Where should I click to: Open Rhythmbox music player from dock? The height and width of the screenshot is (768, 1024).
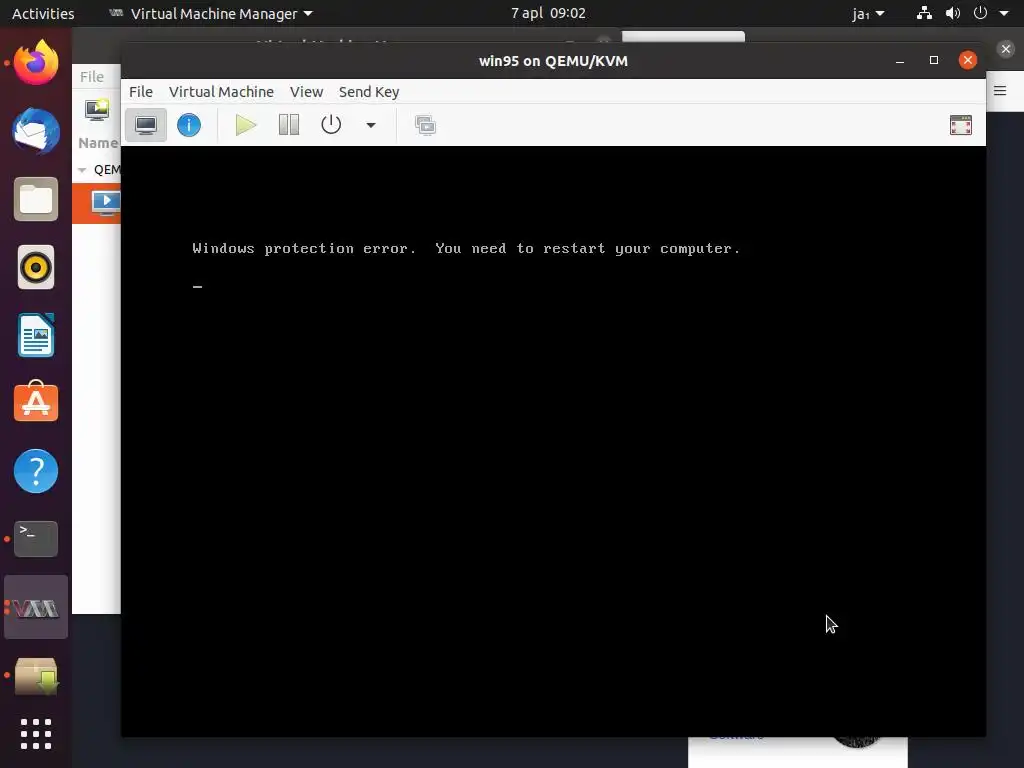(36, 267)
